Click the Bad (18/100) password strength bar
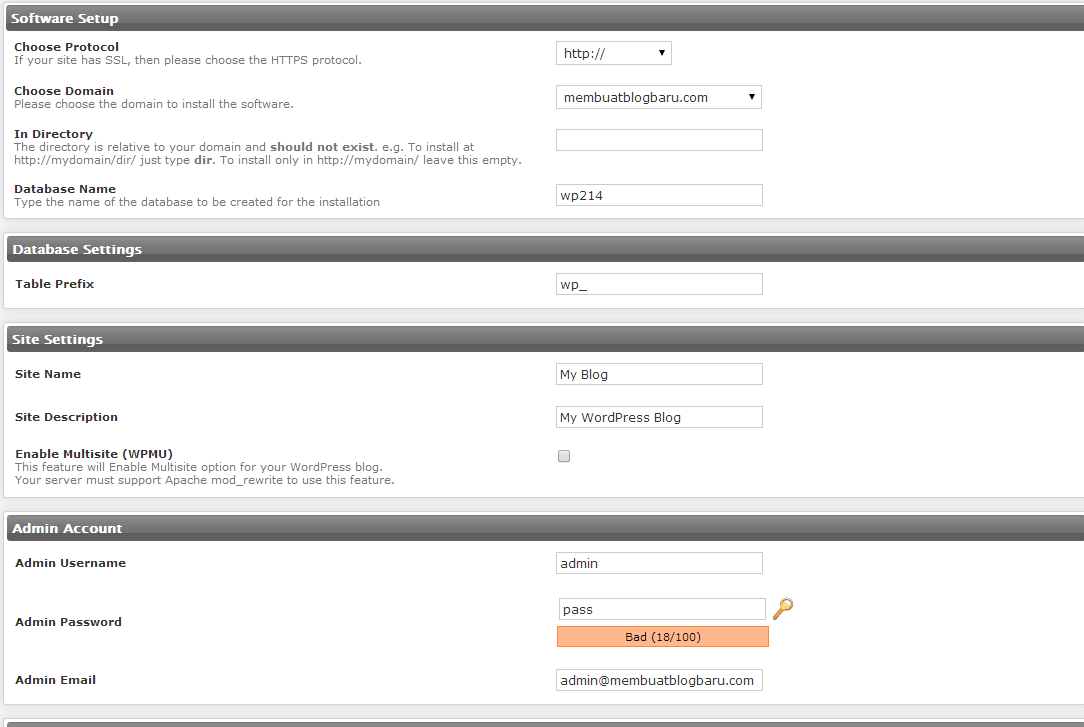The image size is (1084, 727). pyautogui.click(x=662, y=637)
